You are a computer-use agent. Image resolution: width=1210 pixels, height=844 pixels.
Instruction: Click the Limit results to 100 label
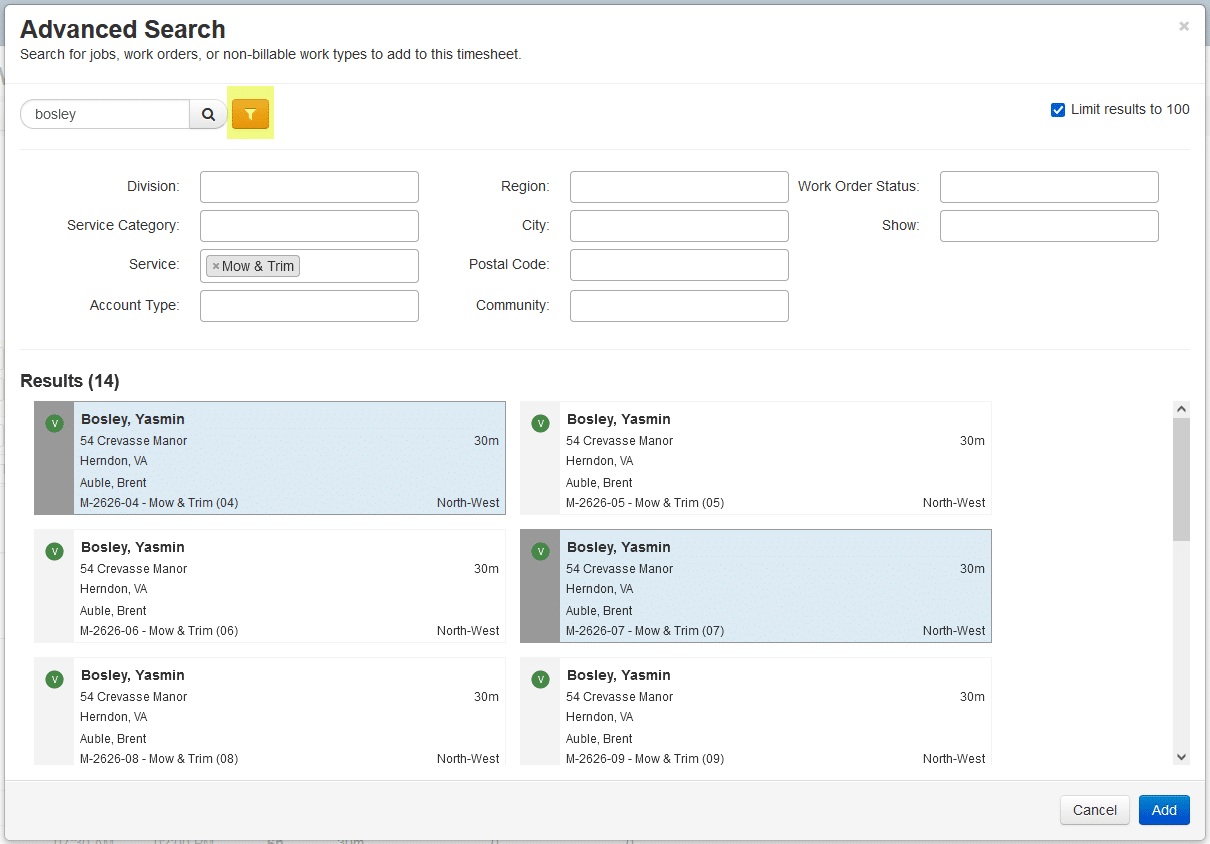[x=1130, y=110]
